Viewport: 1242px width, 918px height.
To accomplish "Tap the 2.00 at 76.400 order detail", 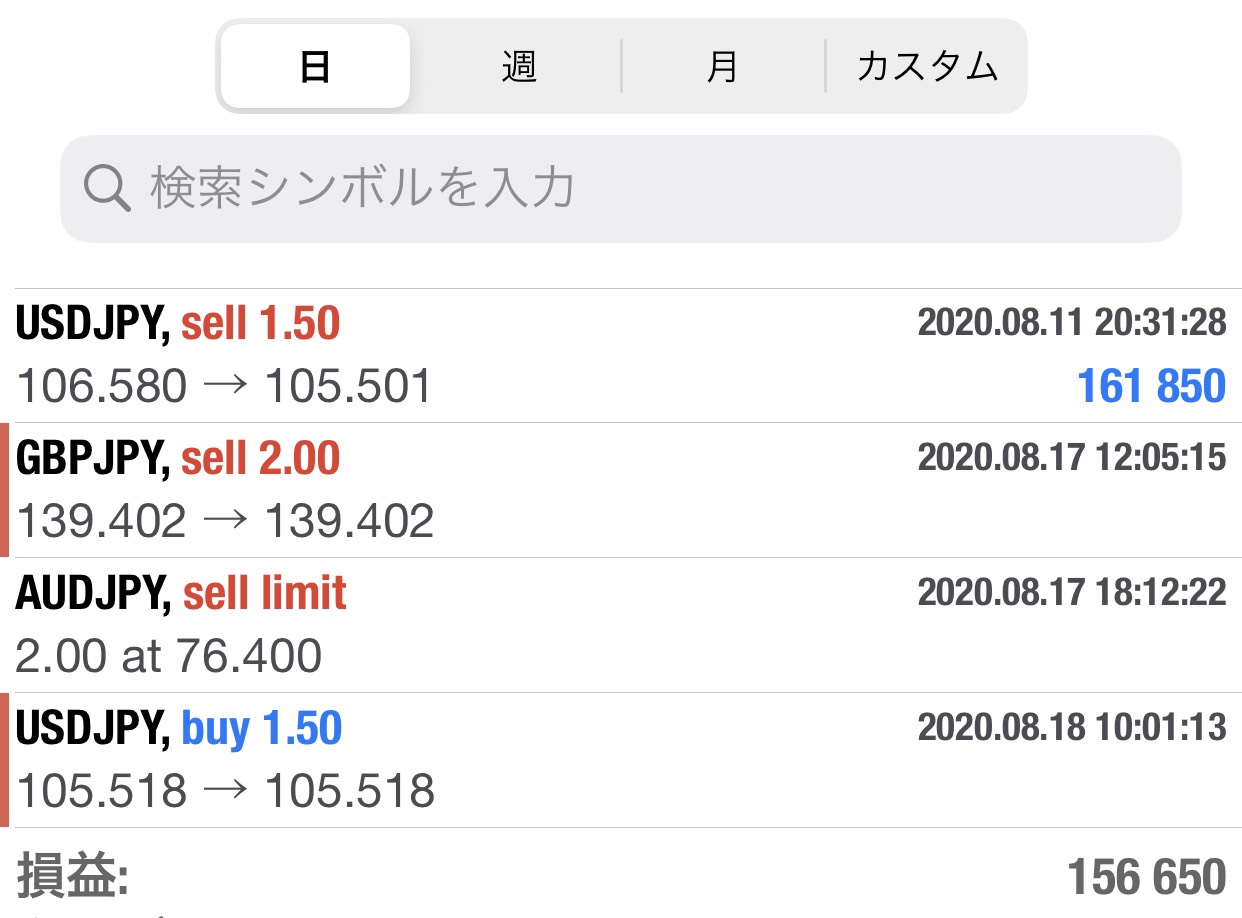I will click(168, 657).
